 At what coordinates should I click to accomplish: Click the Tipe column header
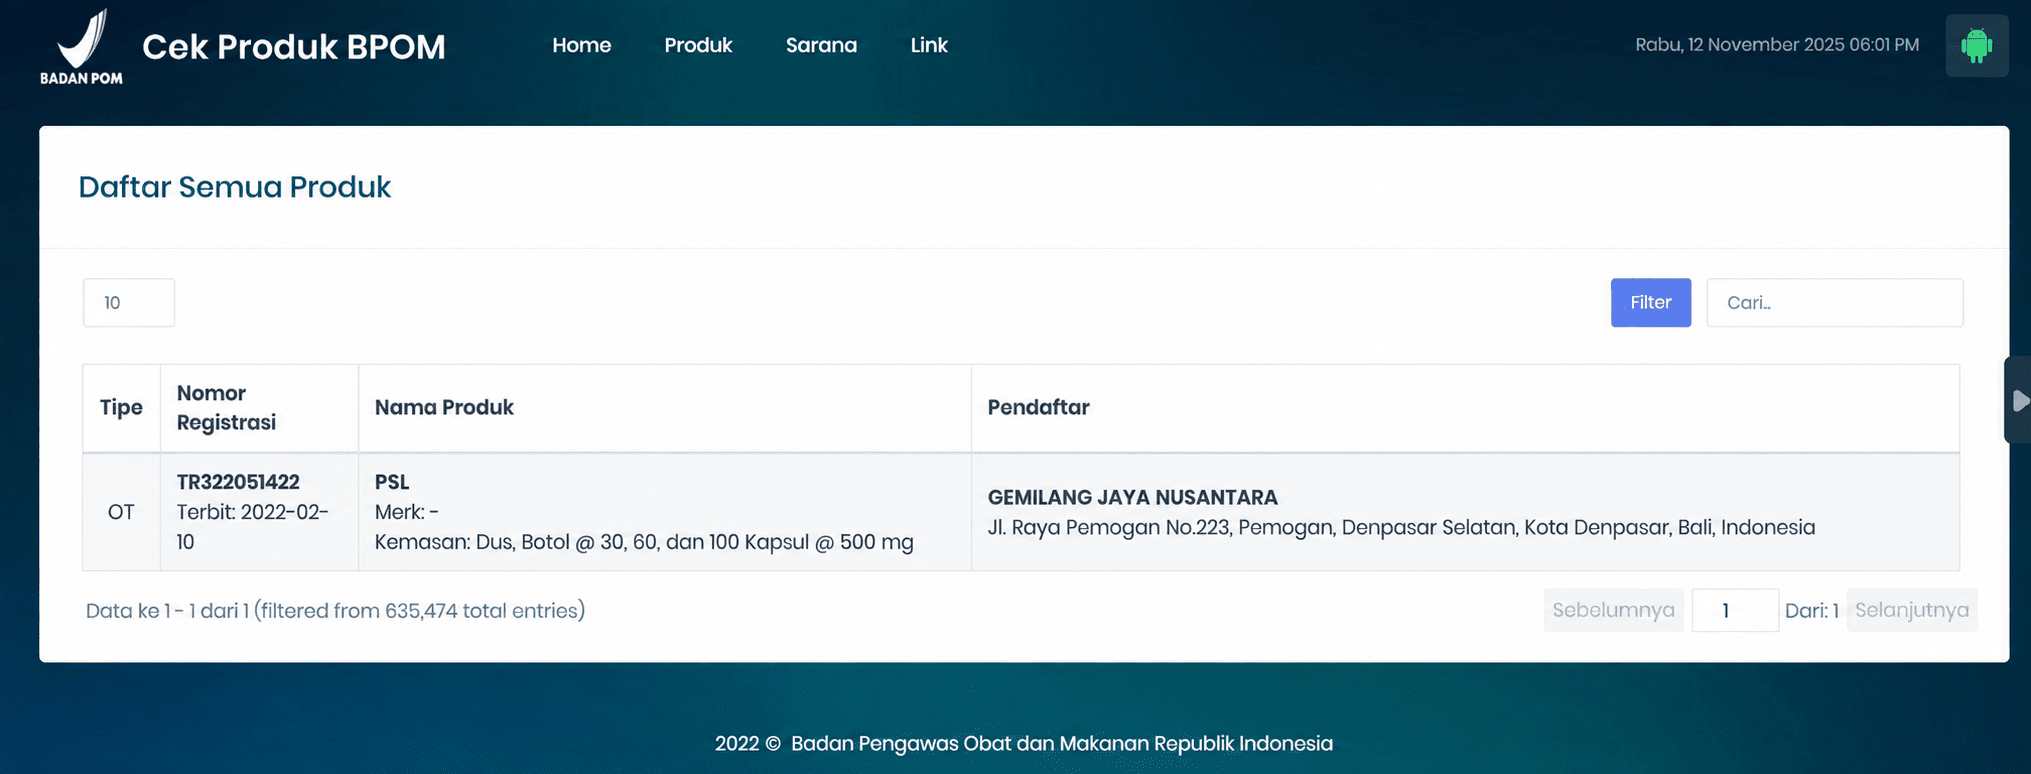[x=121, y=408]
